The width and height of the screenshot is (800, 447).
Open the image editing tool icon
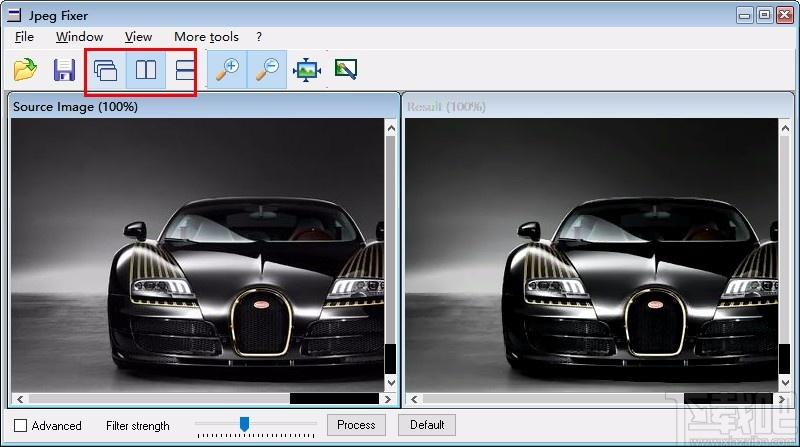[x=346, y=69]
